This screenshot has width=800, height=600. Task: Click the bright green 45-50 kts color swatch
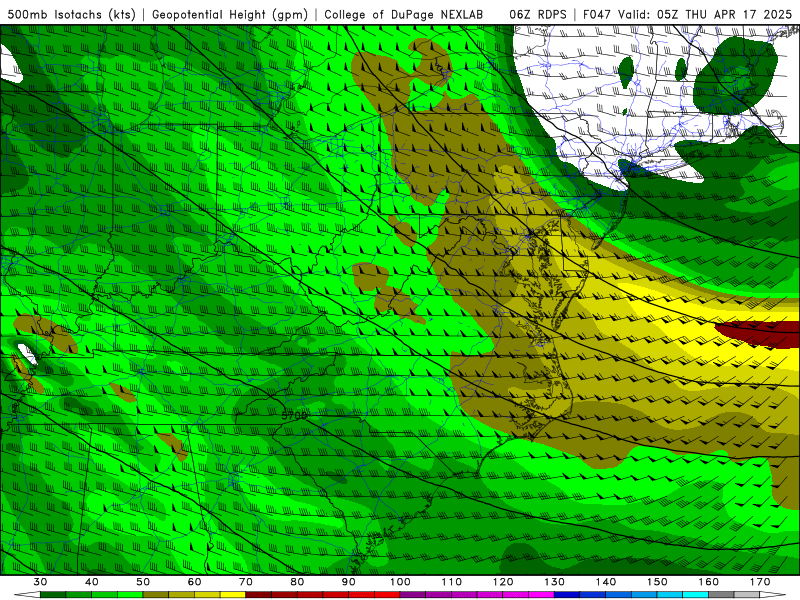click(x=130, y=595)
